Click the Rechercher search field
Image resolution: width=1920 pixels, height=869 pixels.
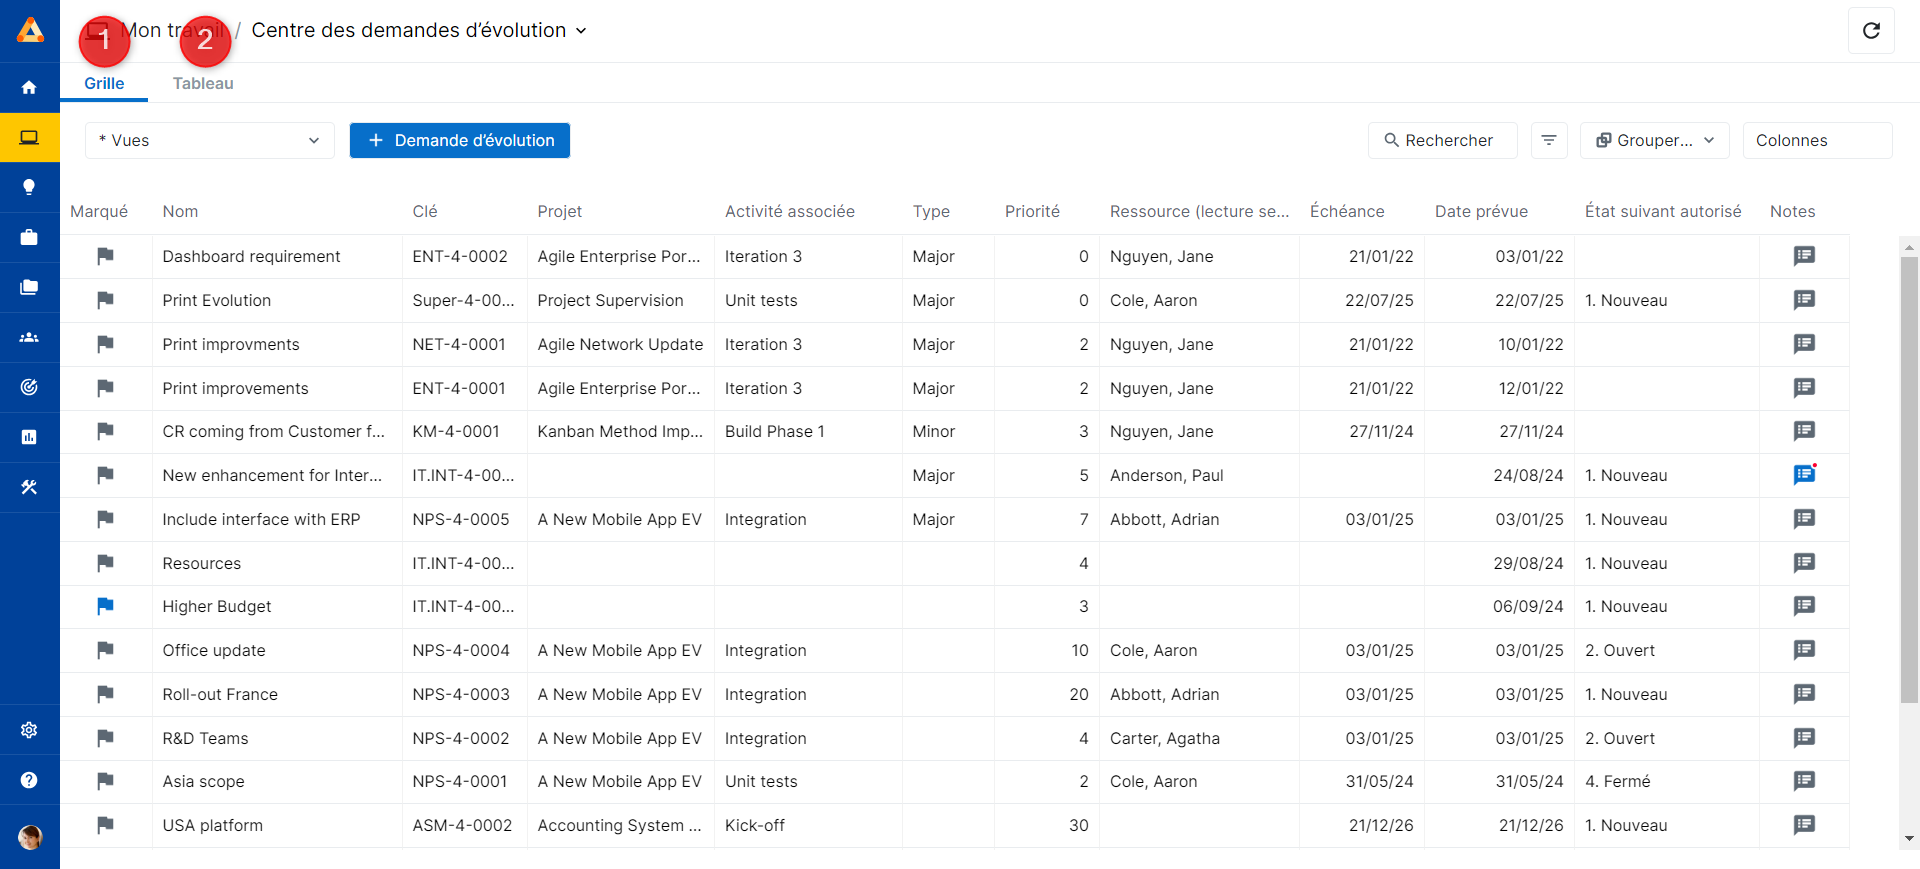[x=1442, y=141]
